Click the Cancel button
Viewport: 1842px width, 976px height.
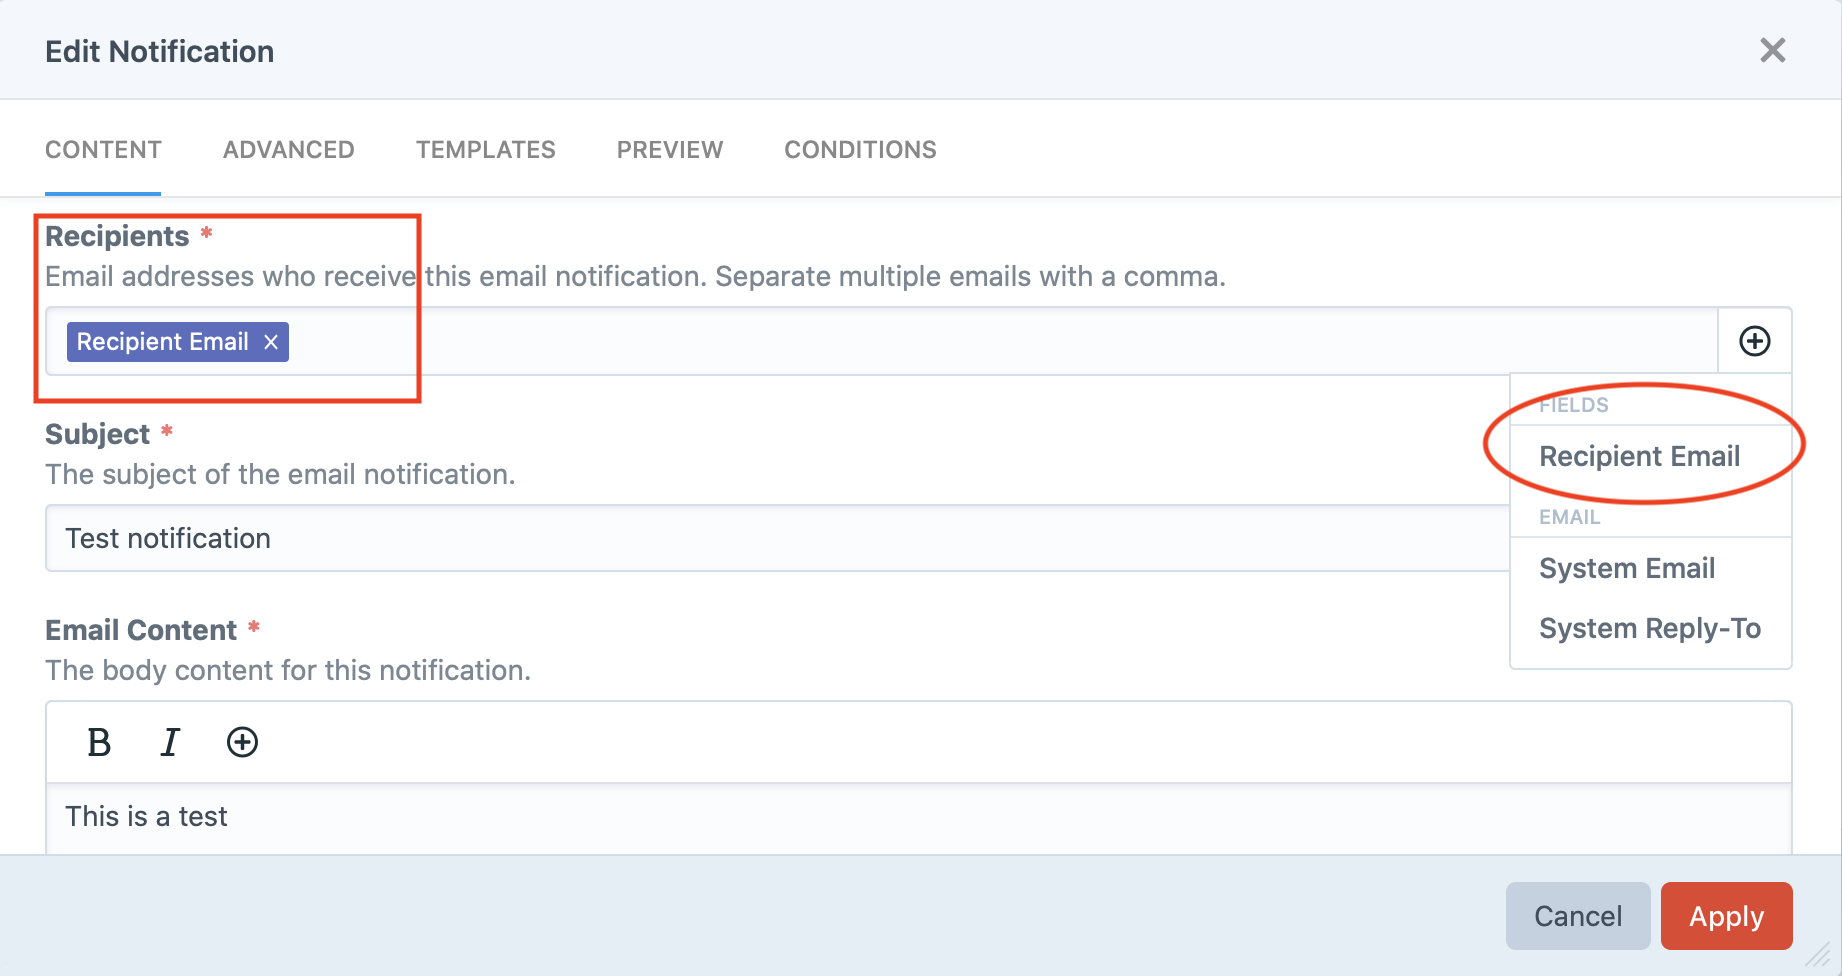point(1577,915)
